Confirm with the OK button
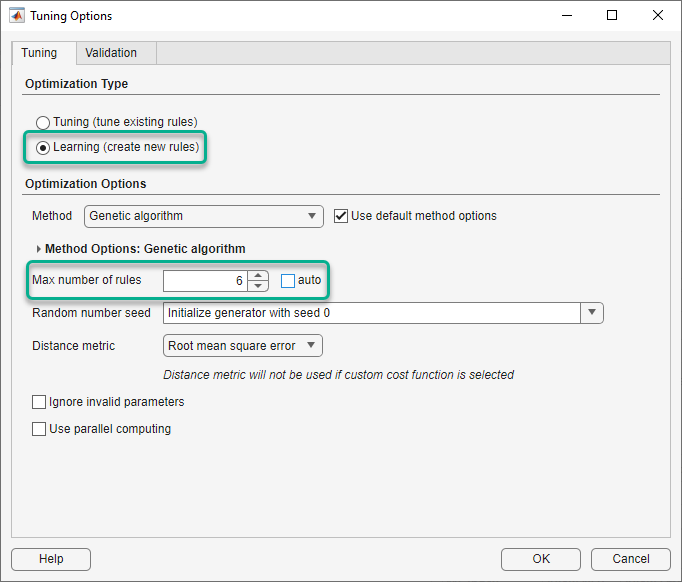 [x=541, y=559]
